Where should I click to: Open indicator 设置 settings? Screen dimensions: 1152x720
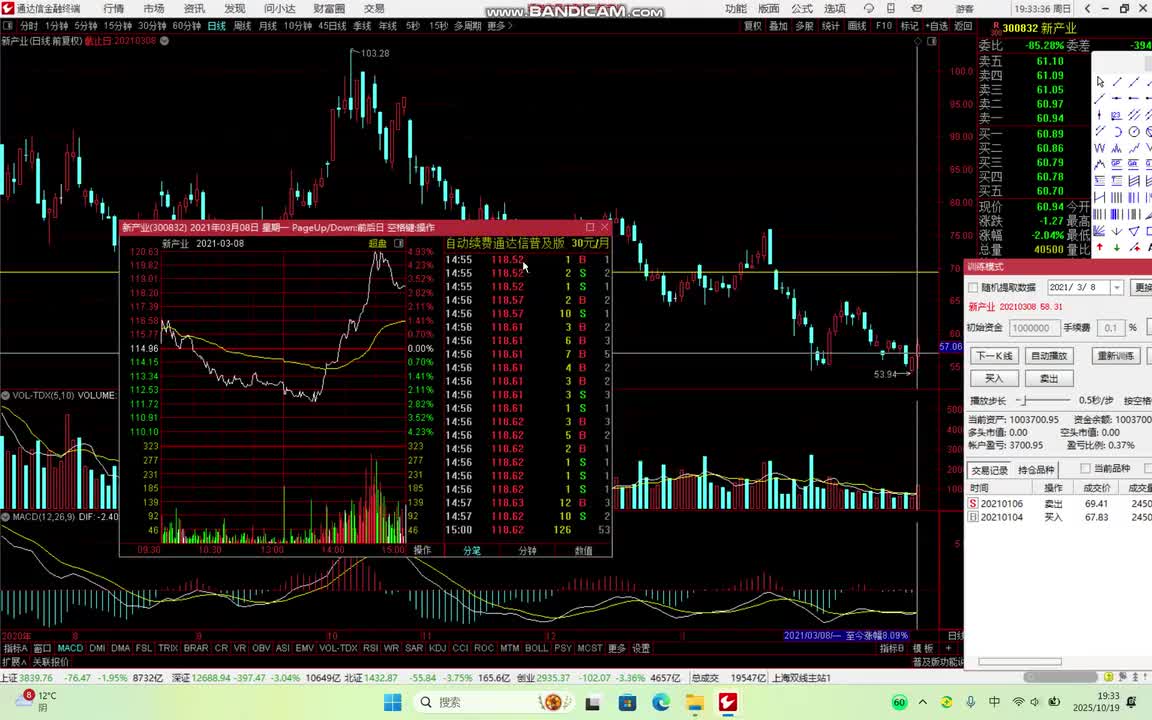[x=641, y=648]
